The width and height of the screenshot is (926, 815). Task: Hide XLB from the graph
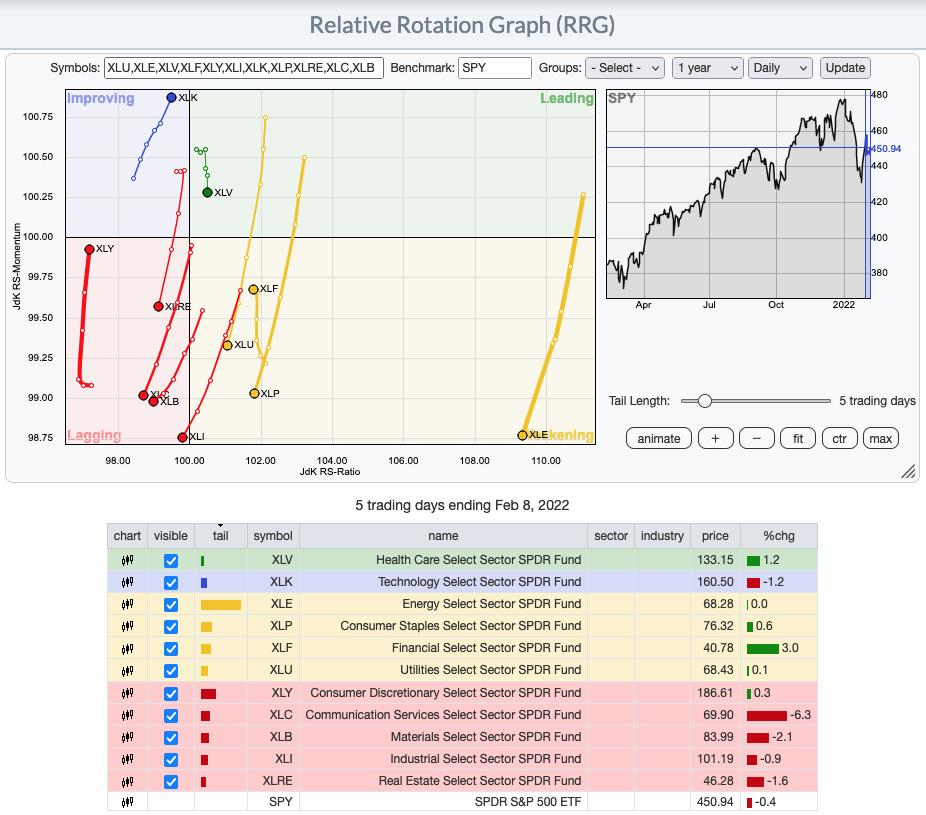[x=171, y=738]
